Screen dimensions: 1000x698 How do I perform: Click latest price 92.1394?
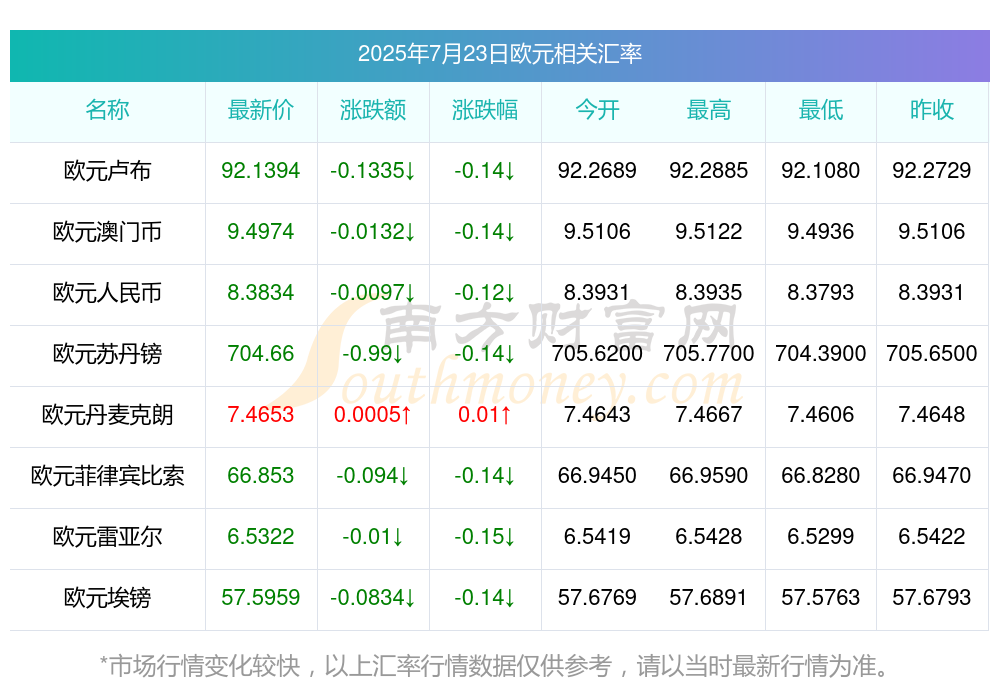point(260,171)
